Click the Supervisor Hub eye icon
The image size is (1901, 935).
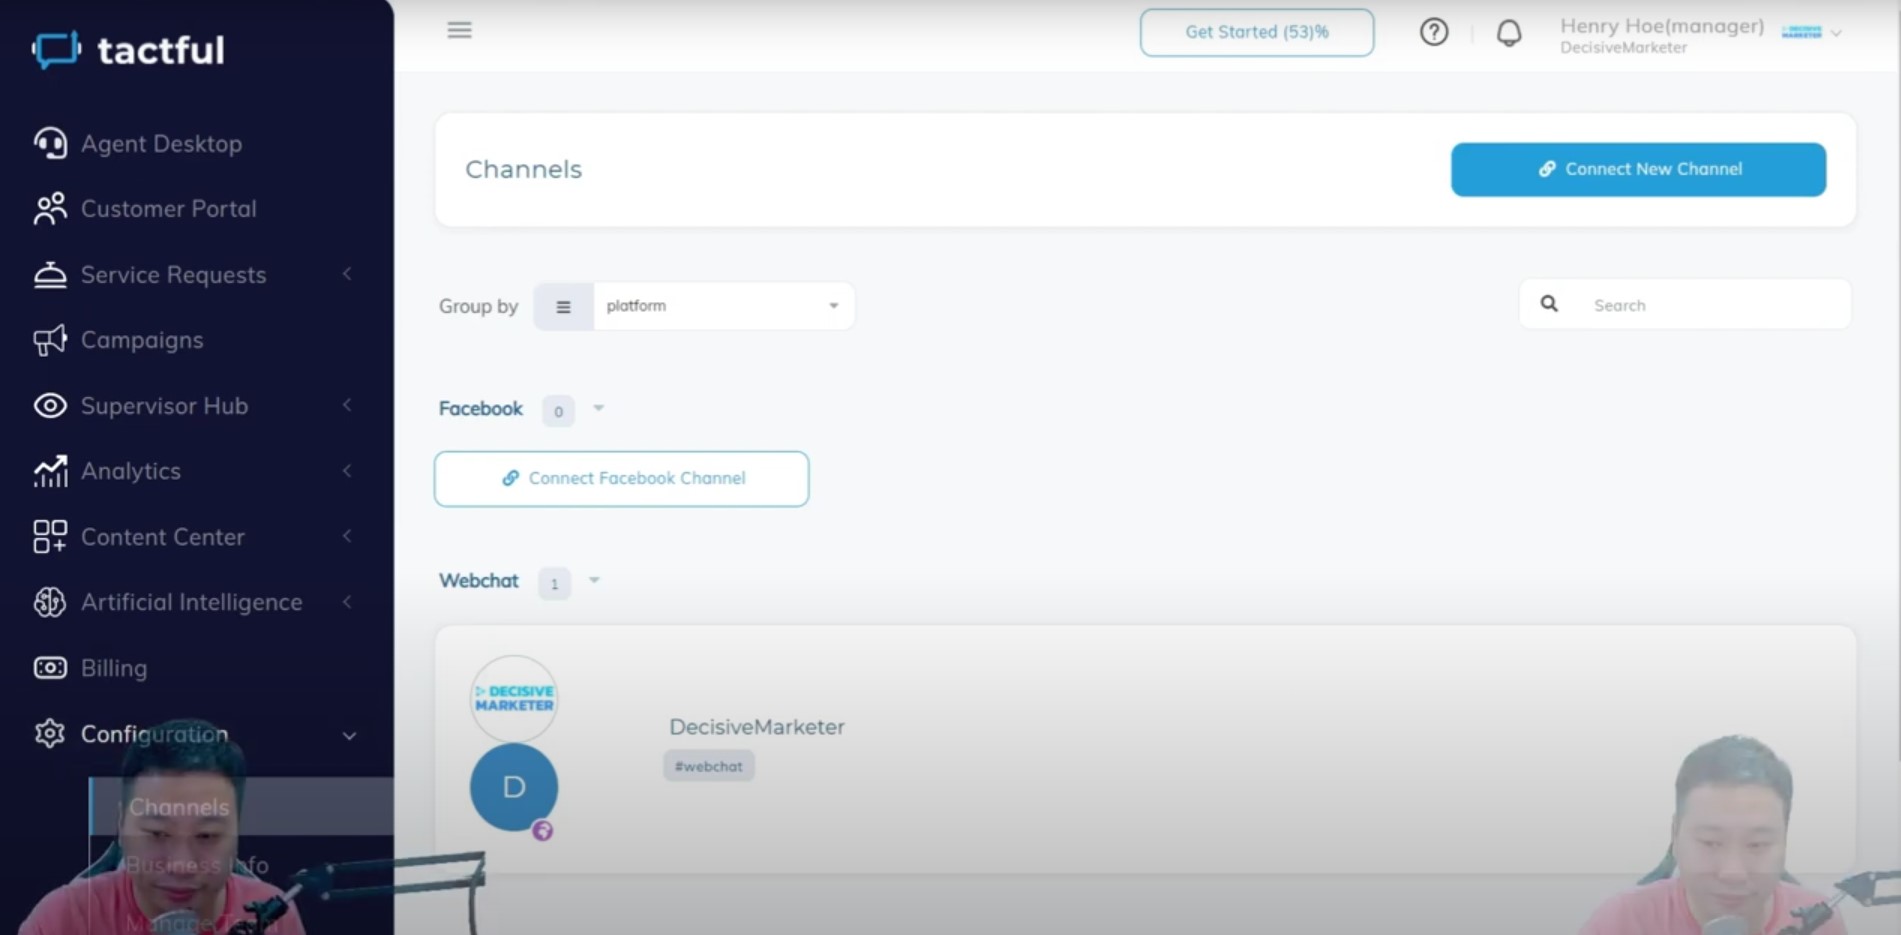pos(50,405)
